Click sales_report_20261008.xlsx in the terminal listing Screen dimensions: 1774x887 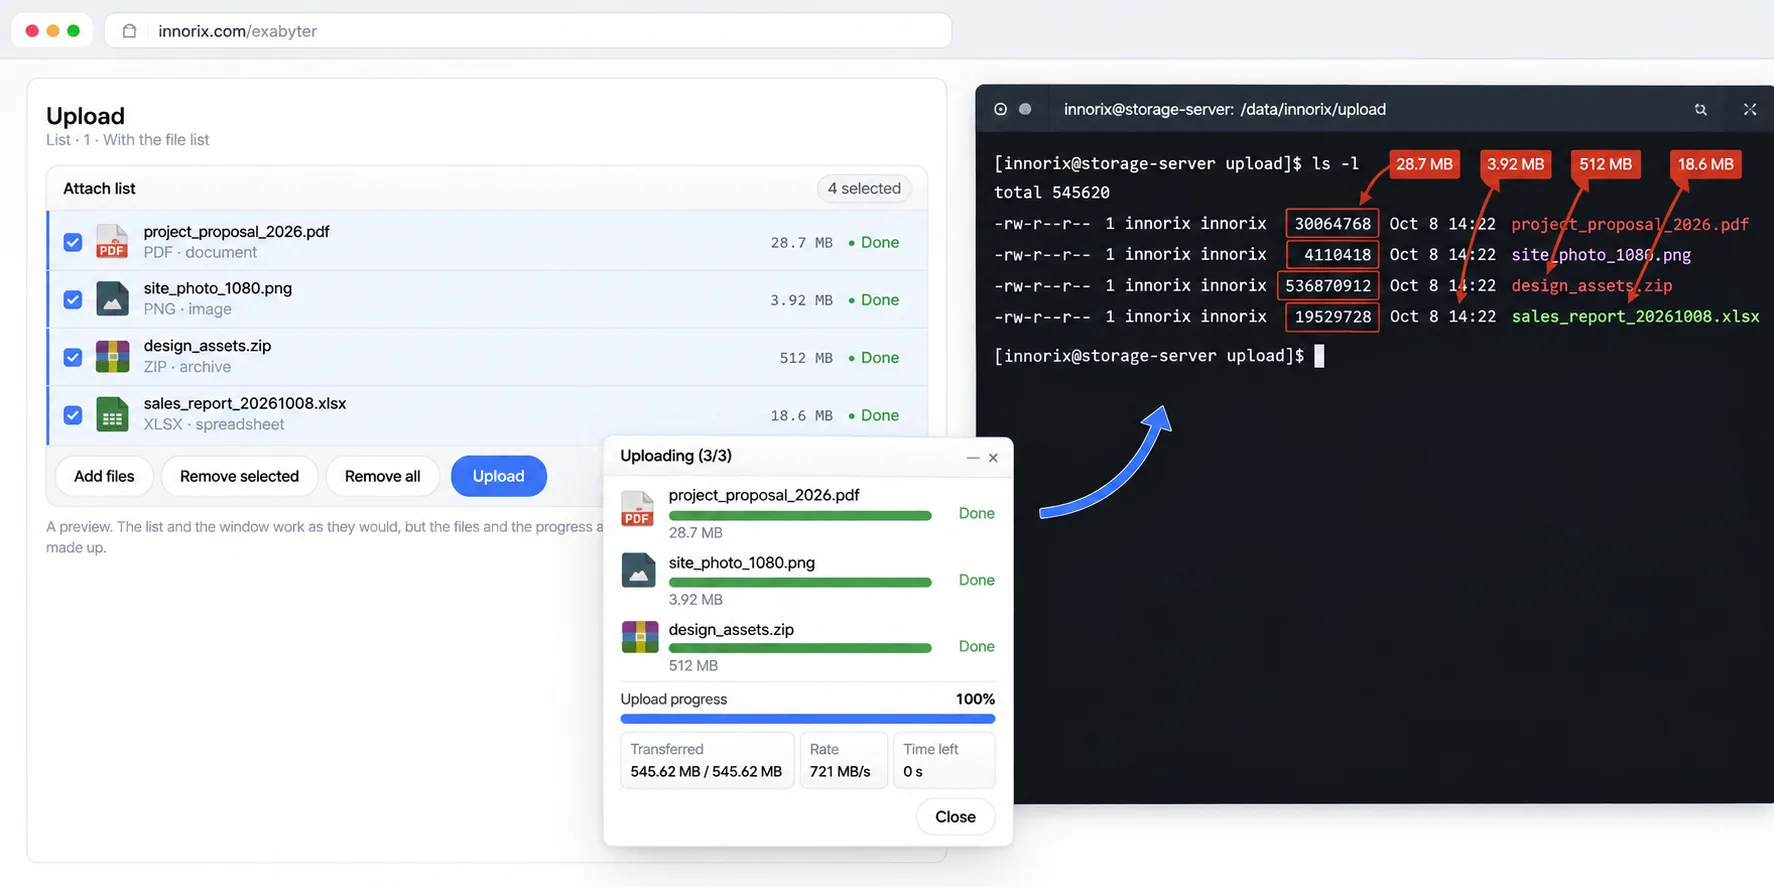pyautogui.click(x=1635, y=316)
